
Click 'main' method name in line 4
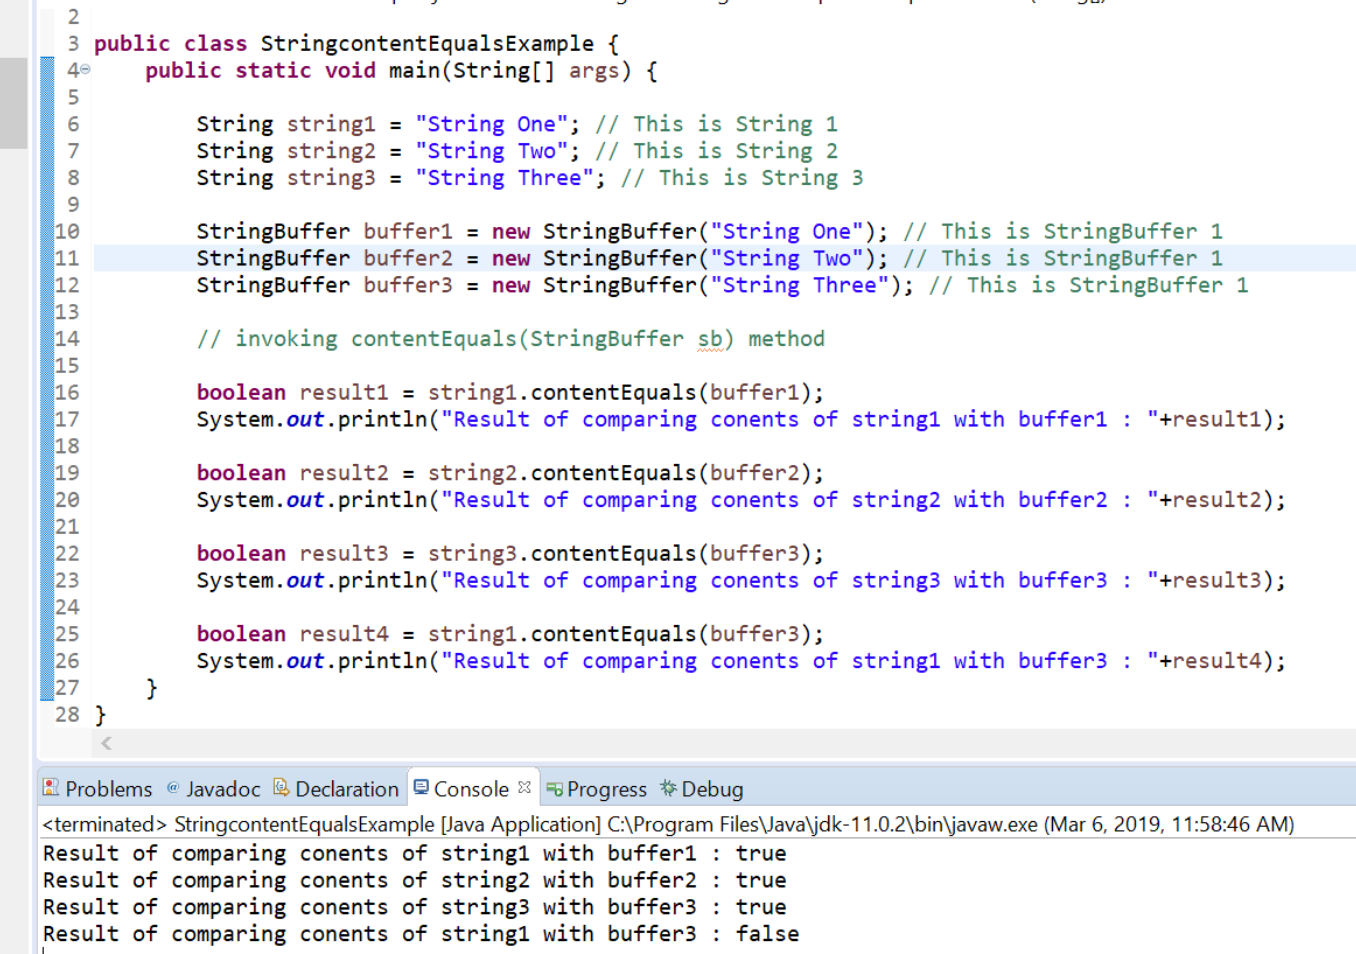(x=414, y=71)
